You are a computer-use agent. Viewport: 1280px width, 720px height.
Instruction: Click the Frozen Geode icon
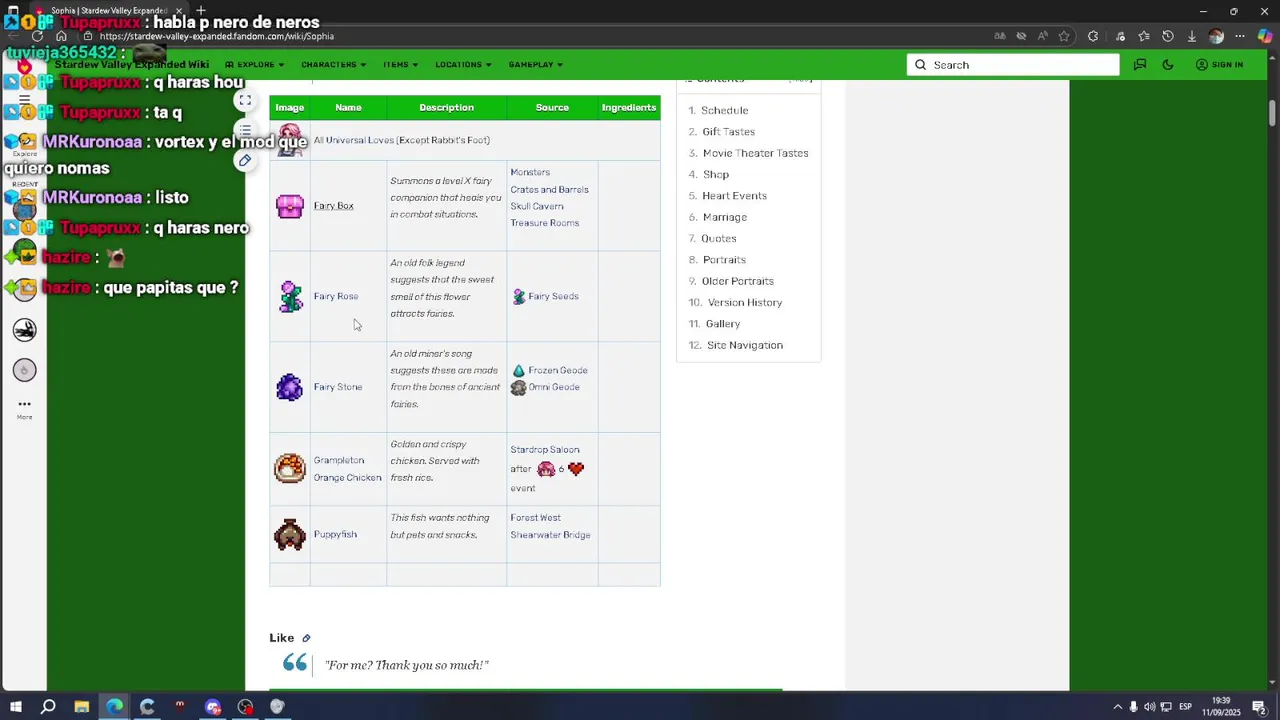pyautogui.click(x=518, y=371)
